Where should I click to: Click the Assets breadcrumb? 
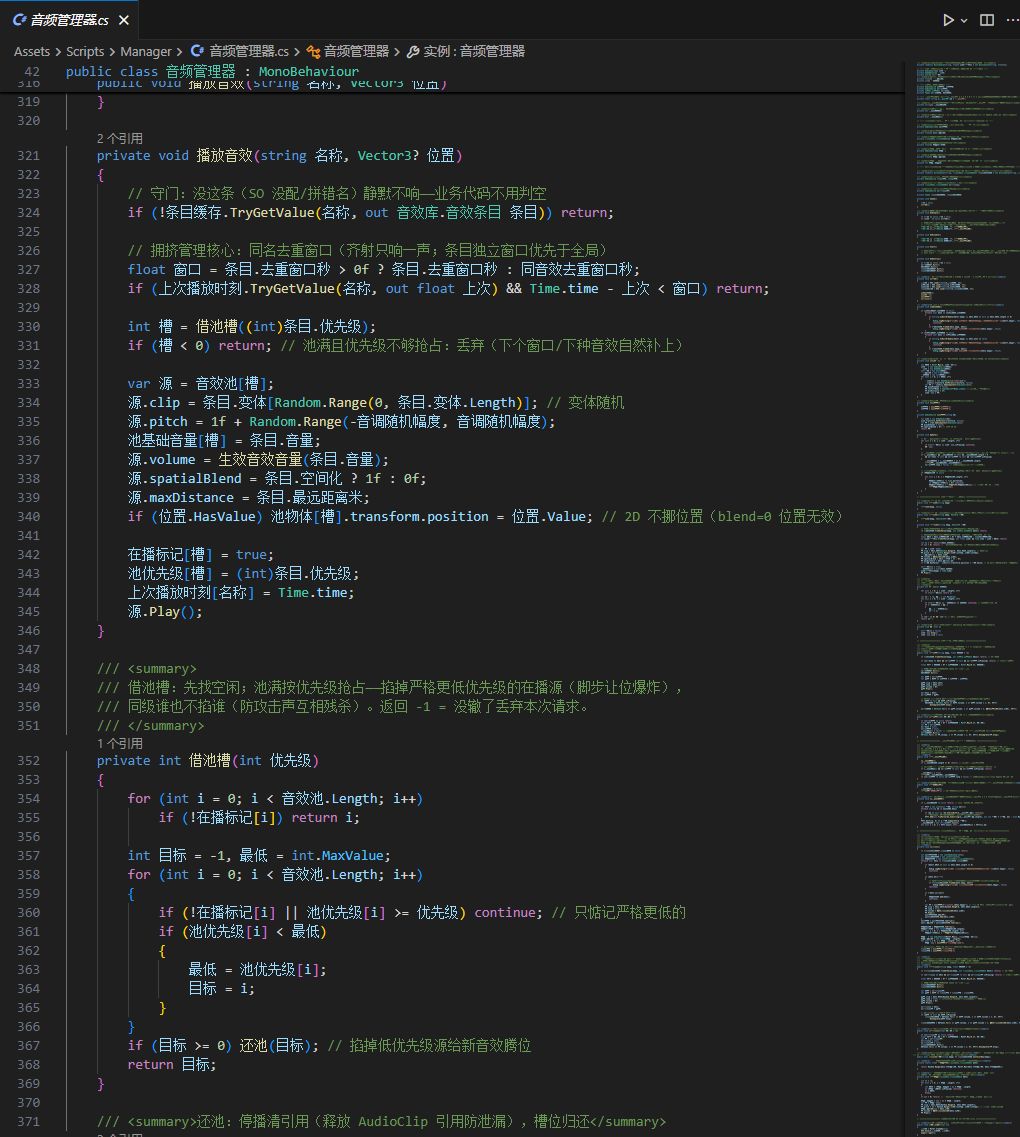(x=32, y=51)
